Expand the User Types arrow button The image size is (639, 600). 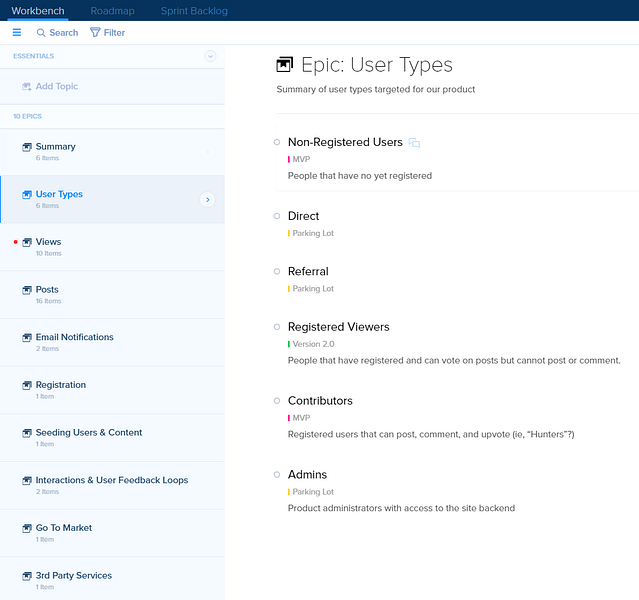click(207, 200)
